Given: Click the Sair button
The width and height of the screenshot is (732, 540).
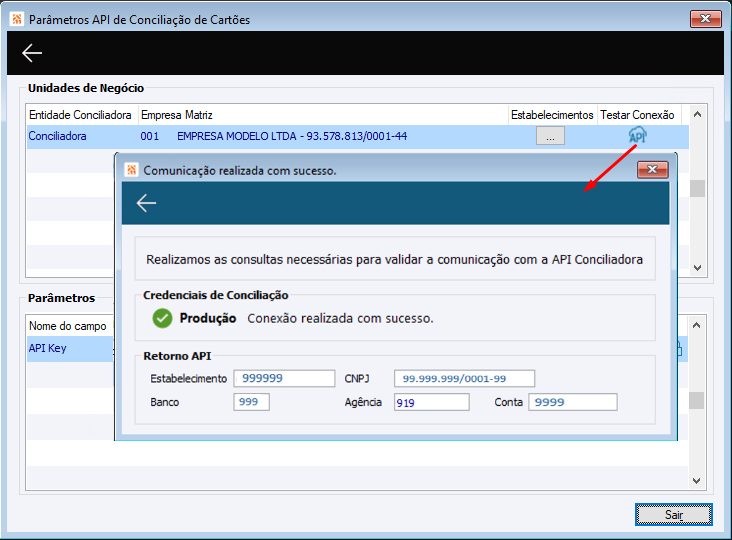Looking at the screenshot, I should click(x=674, y=514).
